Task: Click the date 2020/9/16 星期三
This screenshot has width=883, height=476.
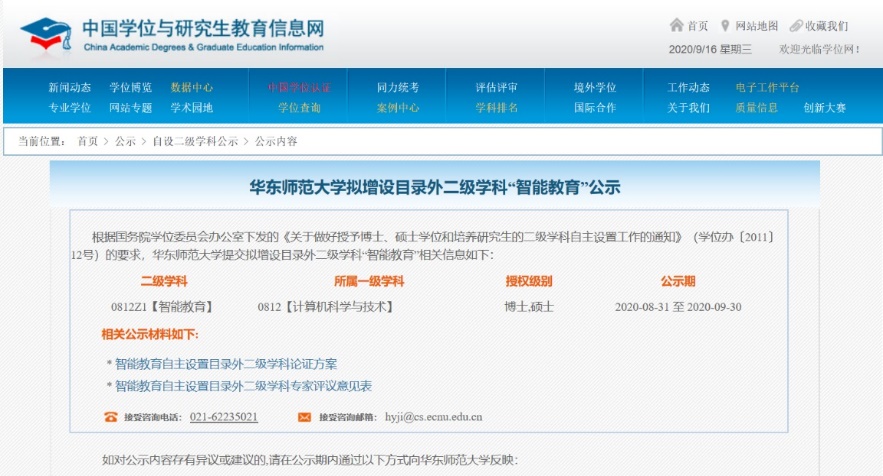Action: tap(710, 49)
